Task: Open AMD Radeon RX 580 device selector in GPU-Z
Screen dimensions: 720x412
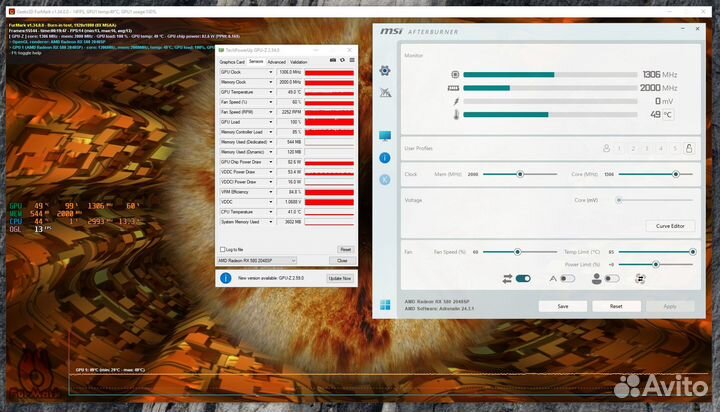Action: click(257, 260)
